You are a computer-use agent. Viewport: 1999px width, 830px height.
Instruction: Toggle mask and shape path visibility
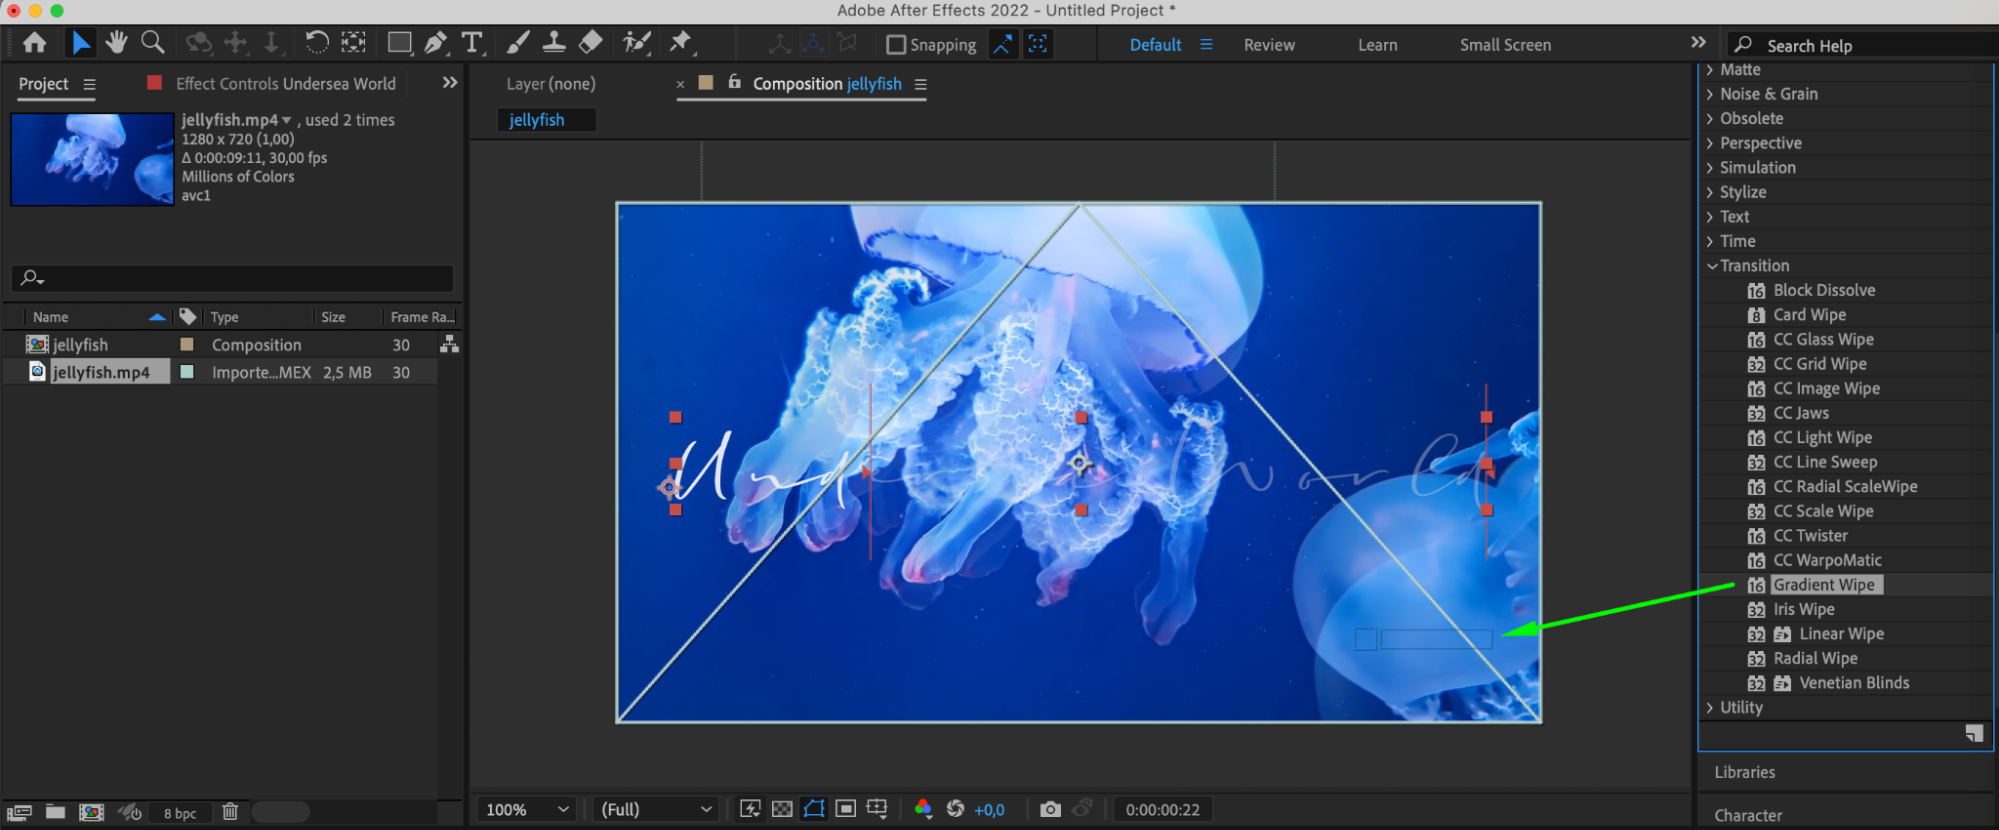pyautogui.click(x=814, y=809)
